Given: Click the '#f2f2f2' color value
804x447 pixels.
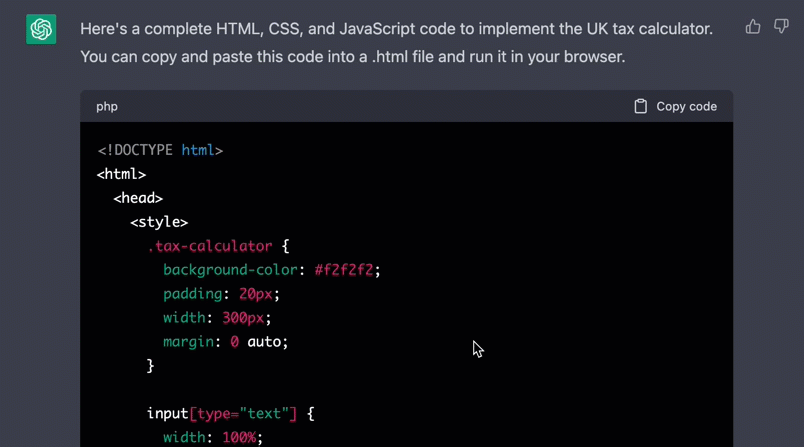Looking at the screenshot, I should pos(344,270).
